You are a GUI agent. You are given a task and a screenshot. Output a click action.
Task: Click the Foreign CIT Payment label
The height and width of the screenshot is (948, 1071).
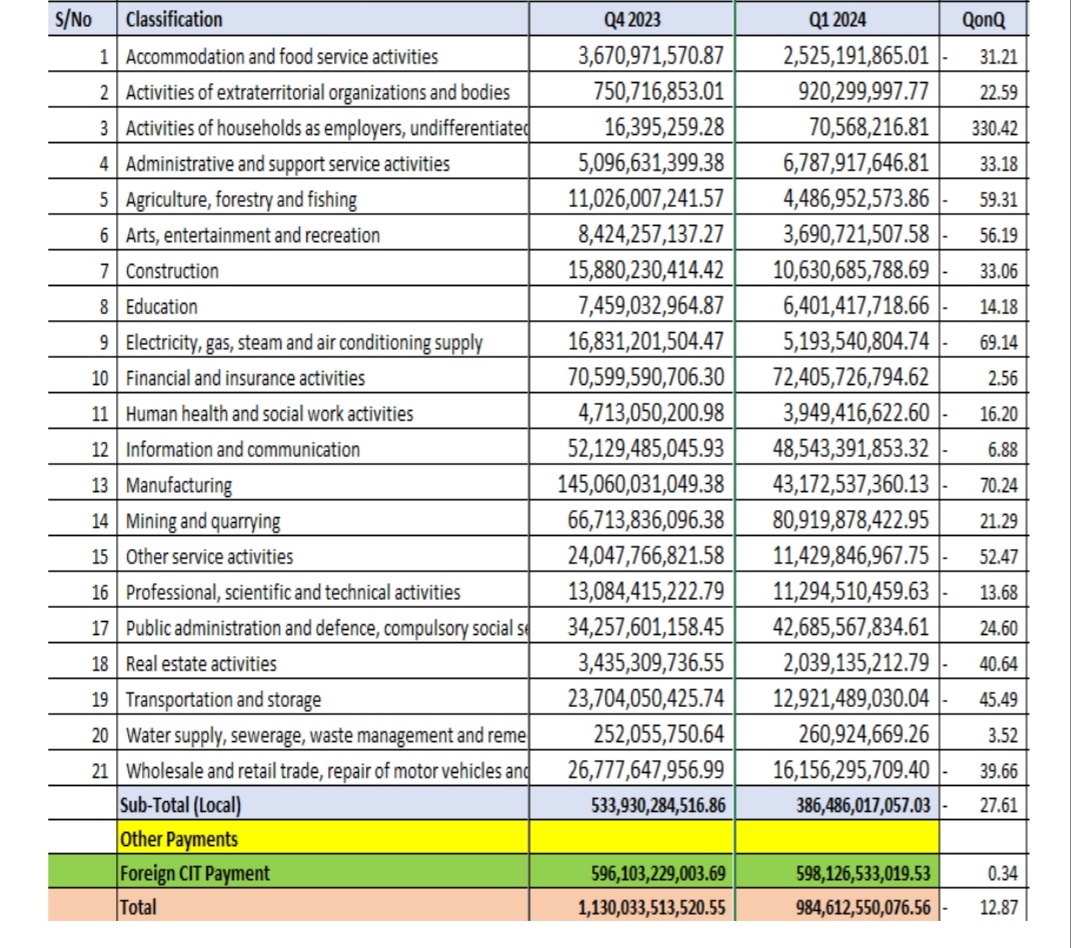[195, 873]
